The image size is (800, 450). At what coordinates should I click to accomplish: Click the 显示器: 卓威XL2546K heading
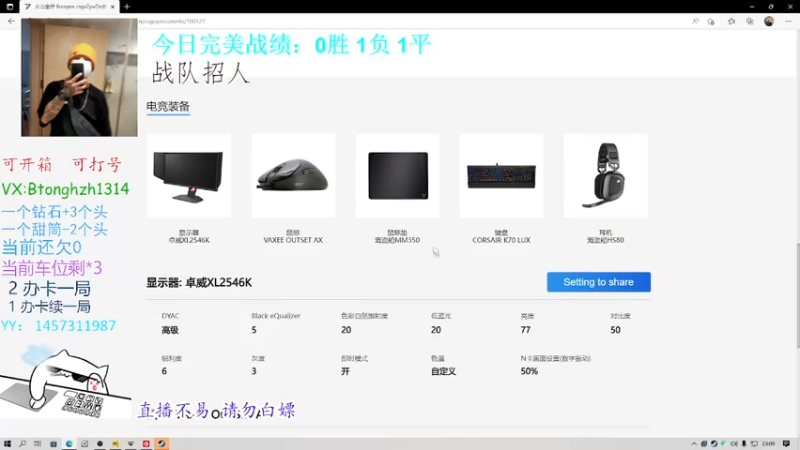click(199, 283)
